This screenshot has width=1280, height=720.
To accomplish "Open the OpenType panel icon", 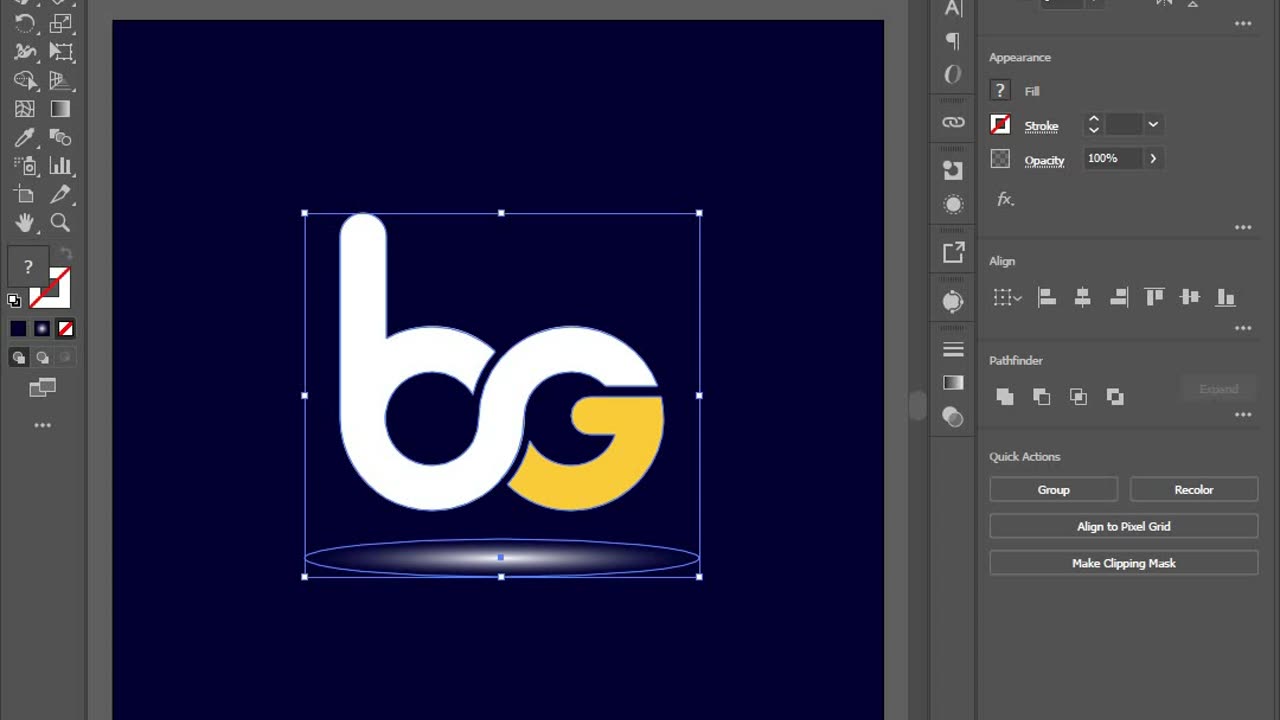I will click(953, 74).
